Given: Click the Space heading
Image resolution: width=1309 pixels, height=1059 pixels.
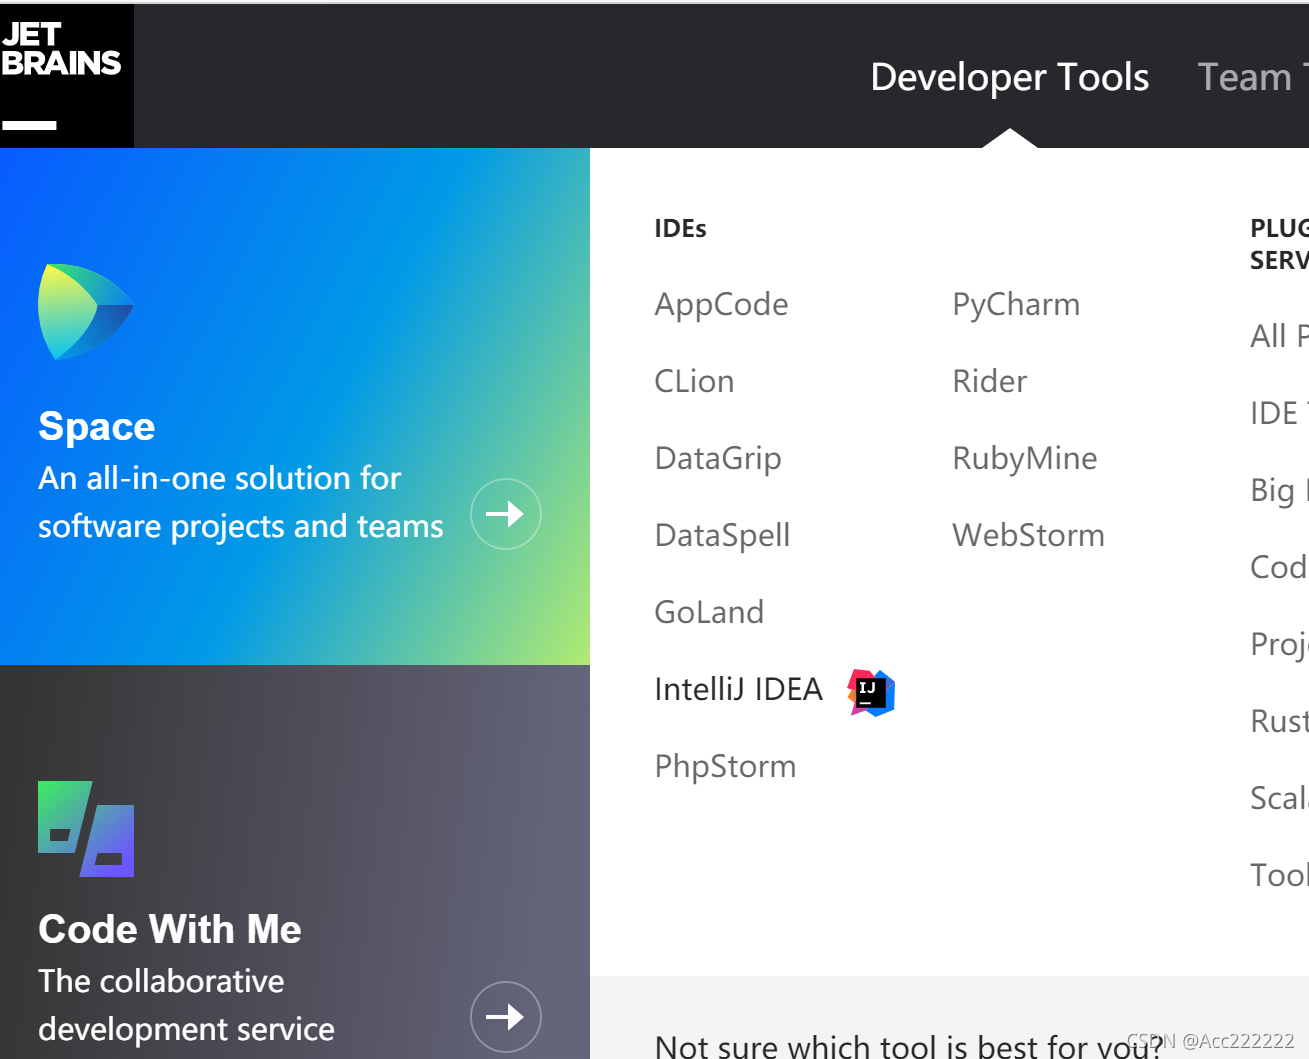Looking at the screenshot, I should tap(97, 427).
